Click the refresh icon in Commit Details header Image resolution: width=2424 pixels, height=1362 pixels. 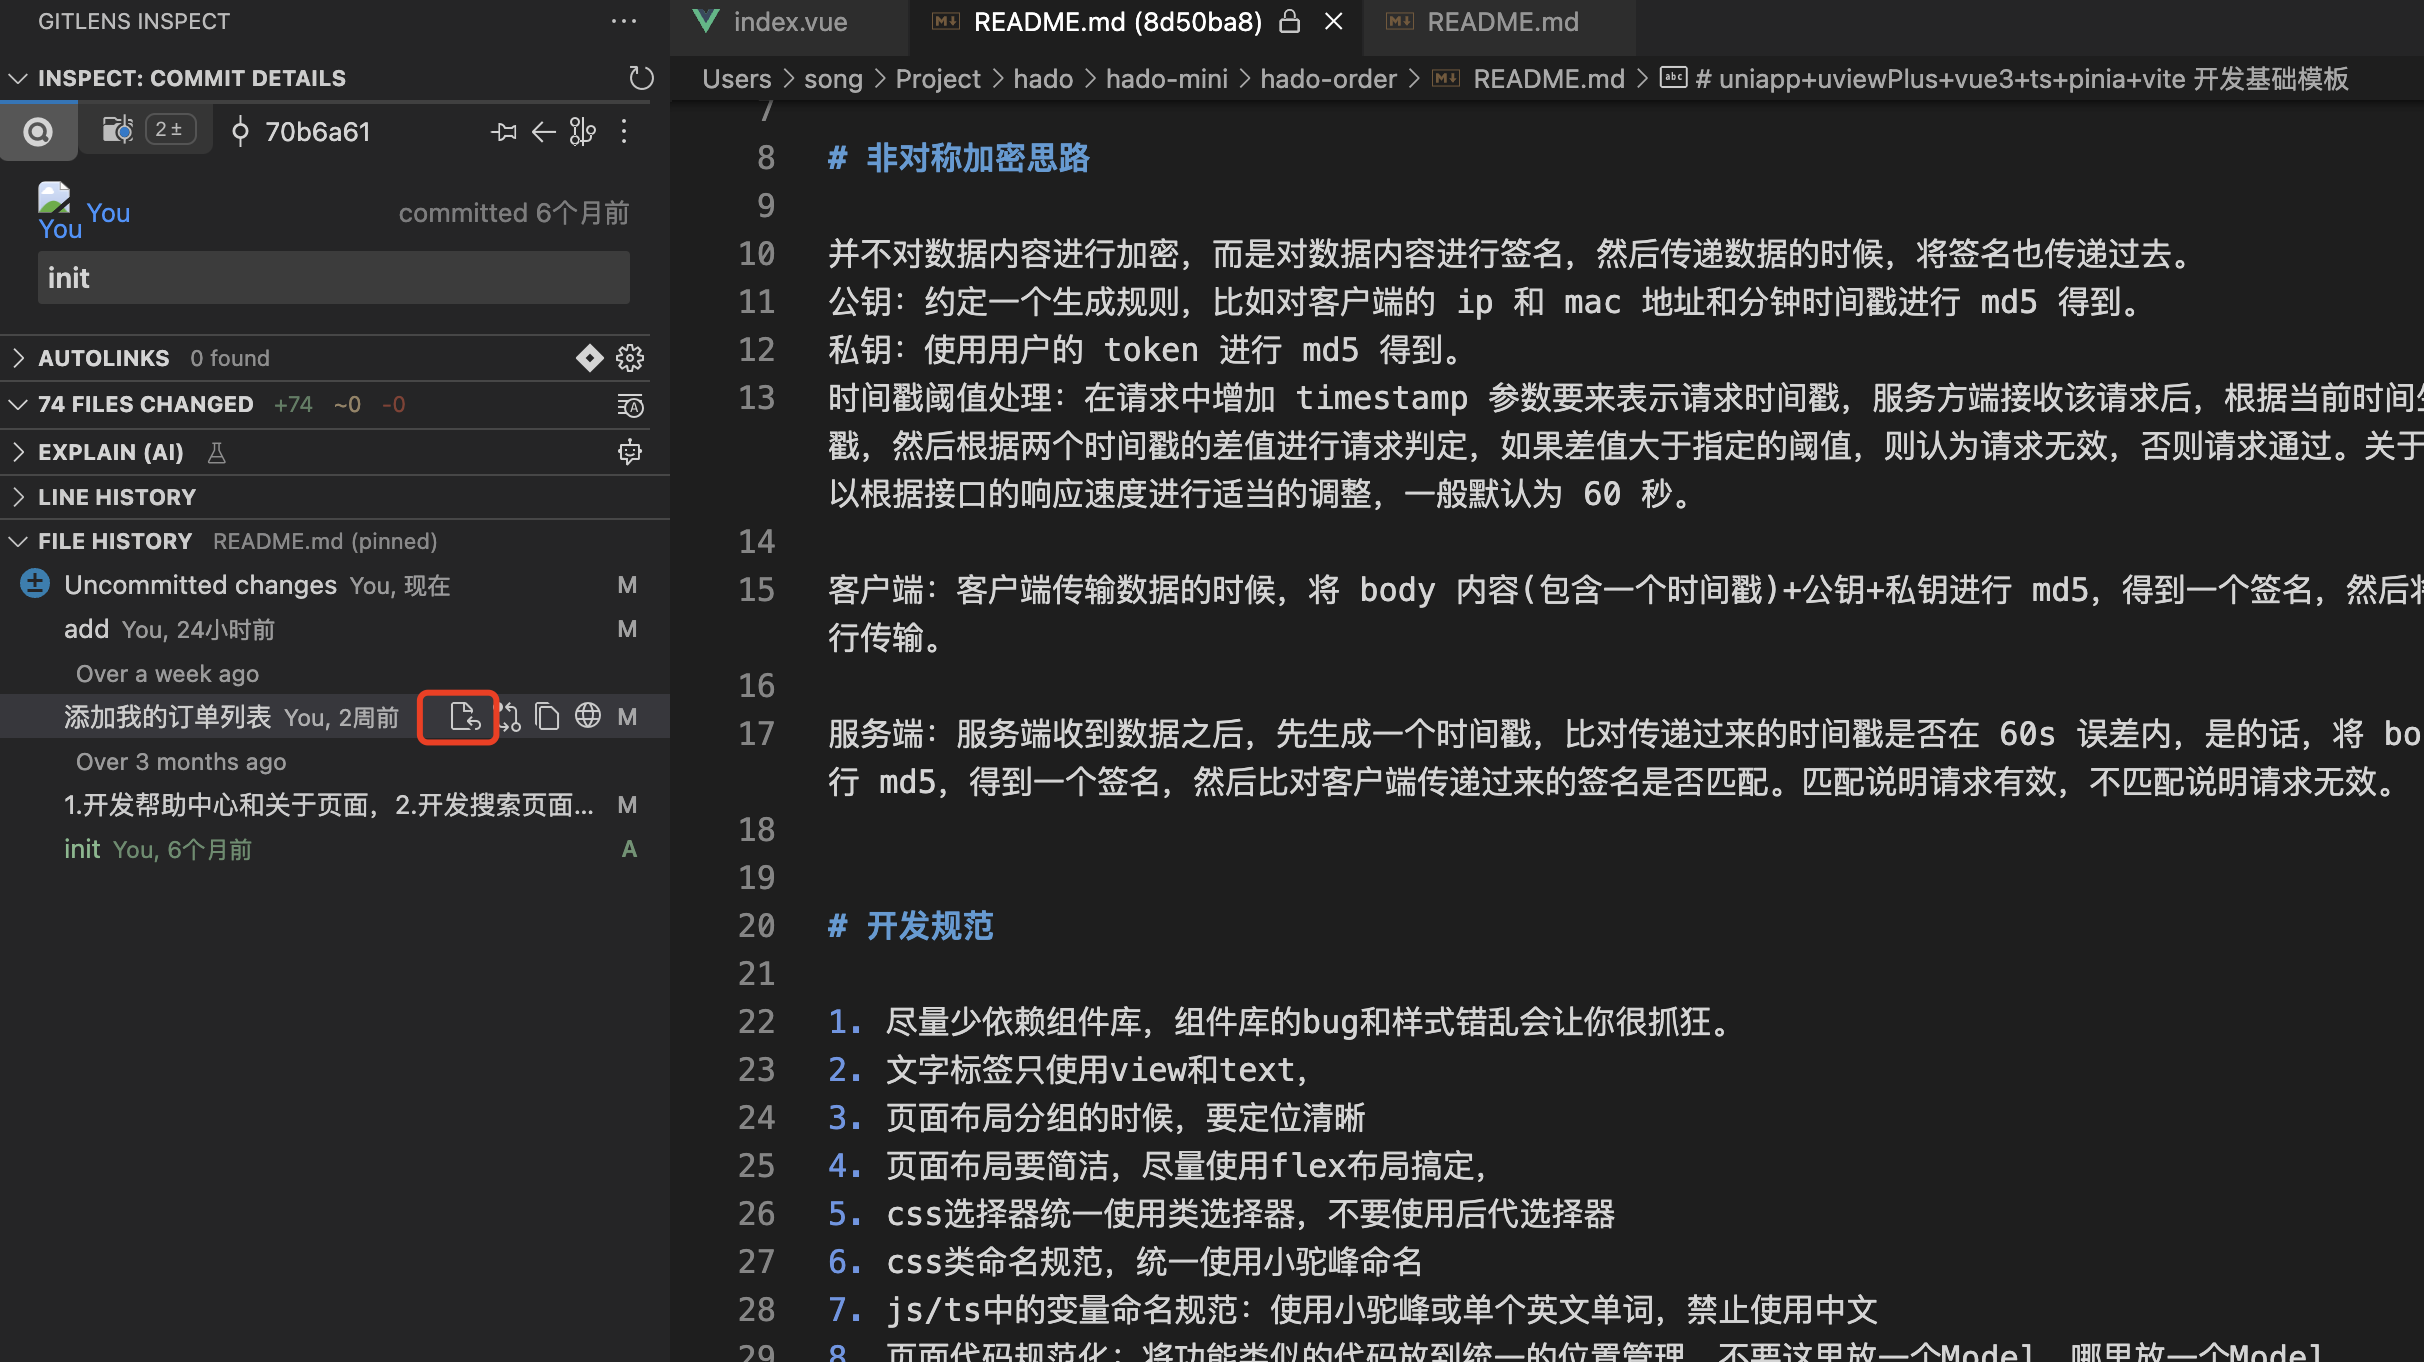pos(640,78)
